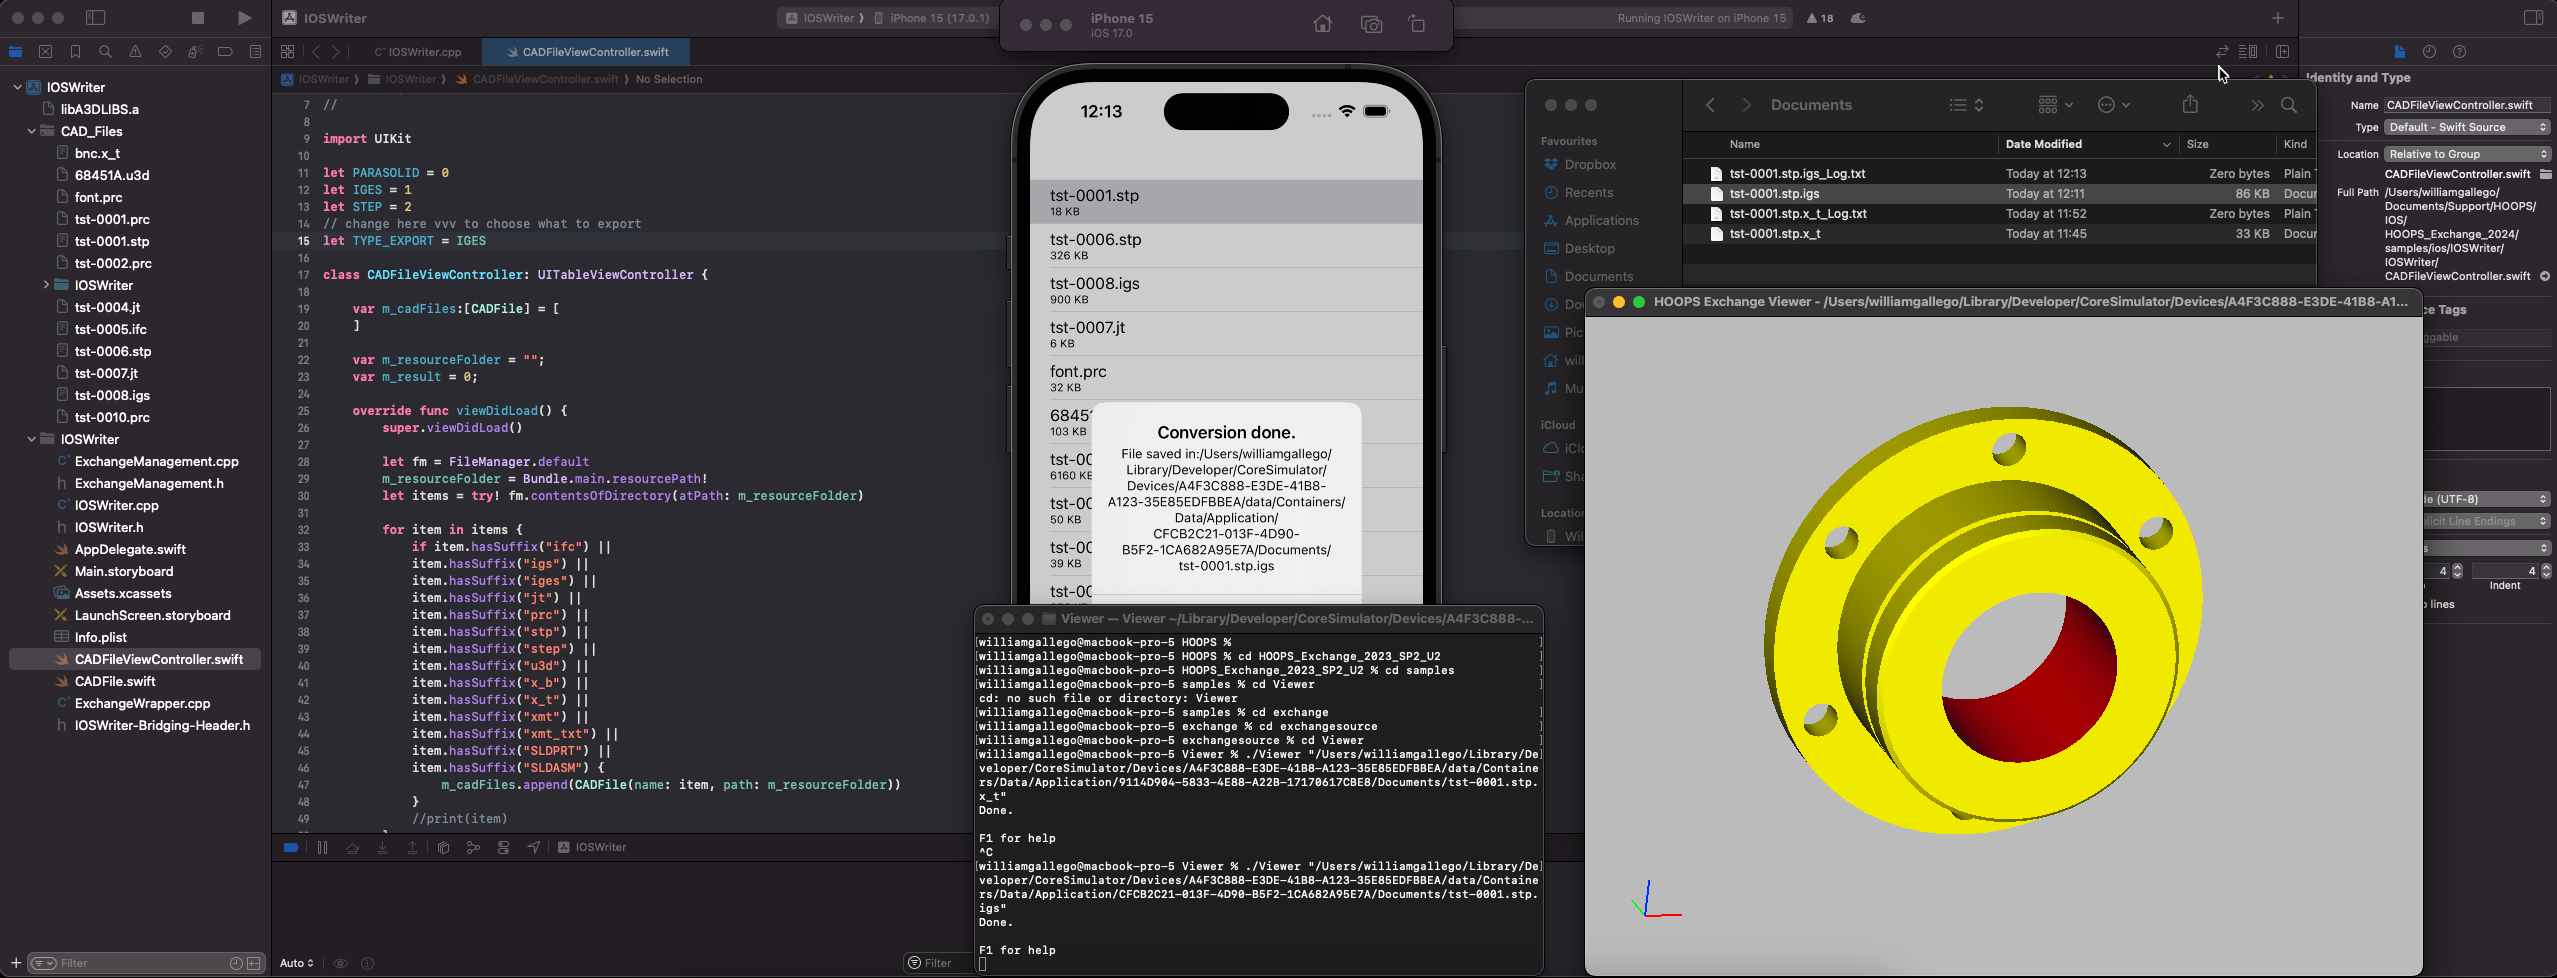Pause program execution in the debug bar
This screenshot has width=2557, height=978.
click(322, 847)
